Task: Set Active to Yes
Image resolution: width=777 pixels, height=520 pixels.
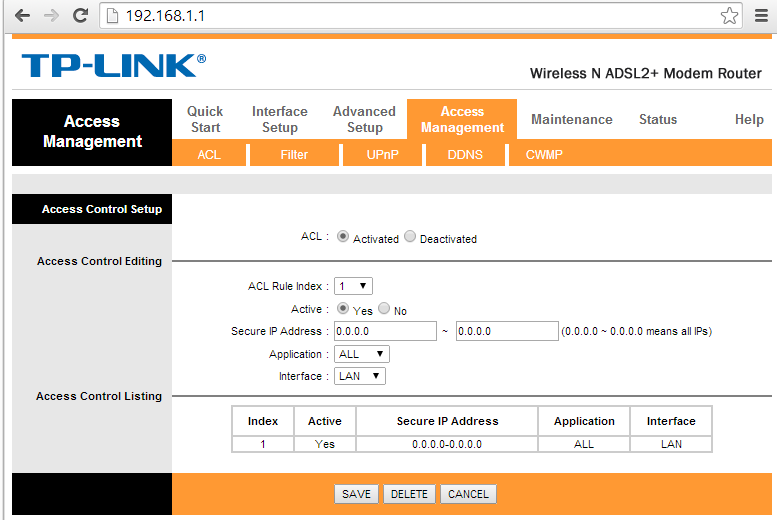Action: click(343, 309)
